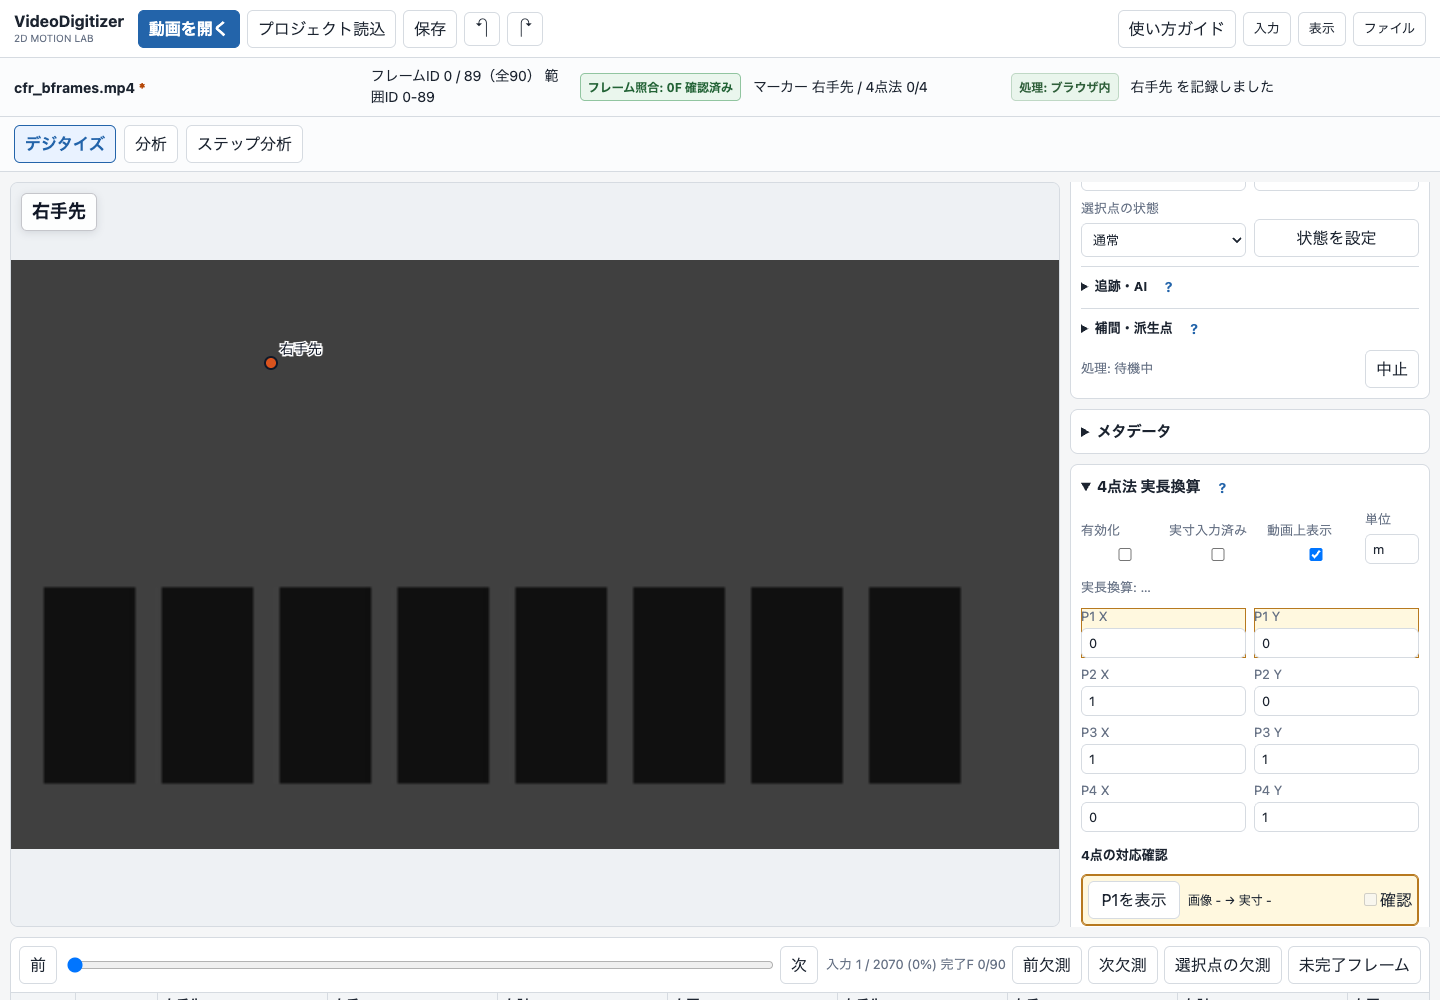This screenshot has width=1440, height=1000.
Task: Save with the 保存 button
Action: point(430,29)
